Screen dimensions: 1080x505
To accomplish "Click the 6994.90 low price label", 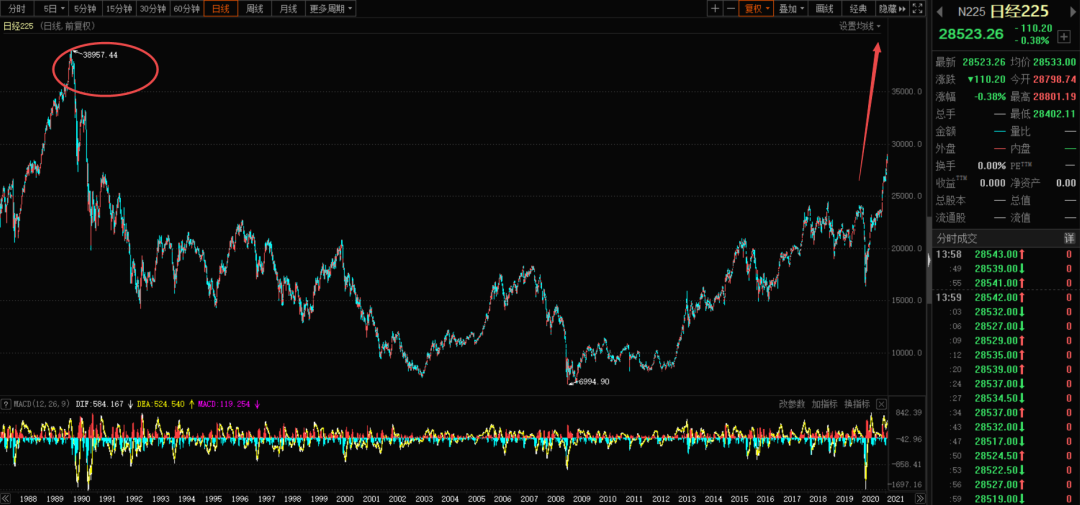I will click(594, 382).
